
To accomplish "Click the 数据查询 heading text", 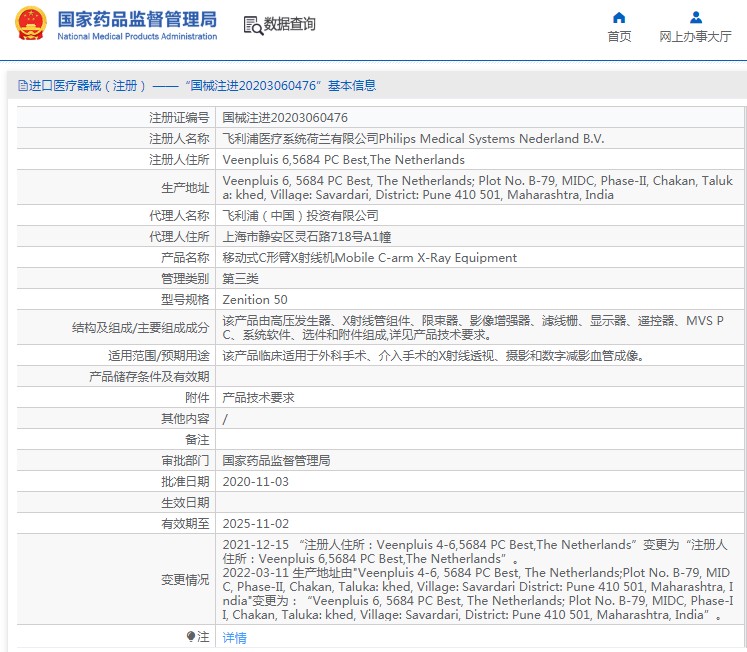I will (x=290, y=24).
